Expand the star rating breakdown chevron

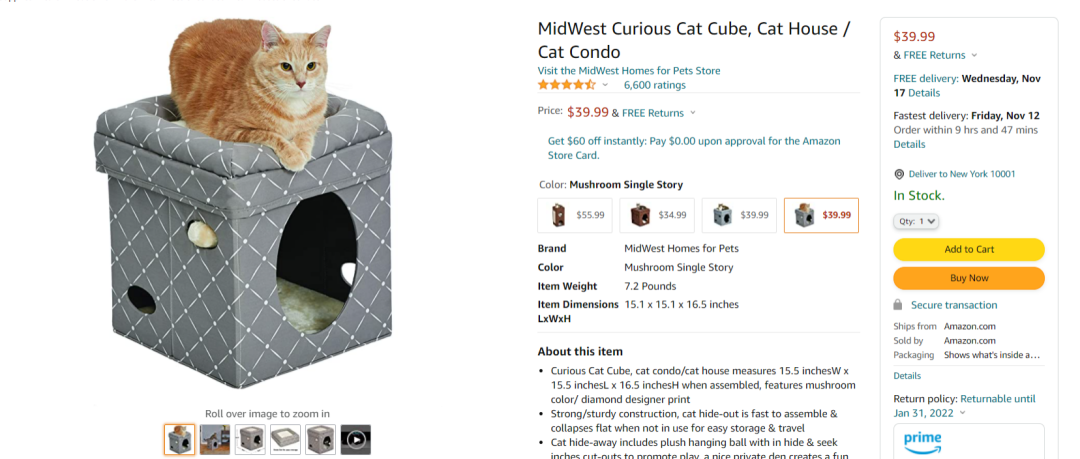click(x=605, y=85)
